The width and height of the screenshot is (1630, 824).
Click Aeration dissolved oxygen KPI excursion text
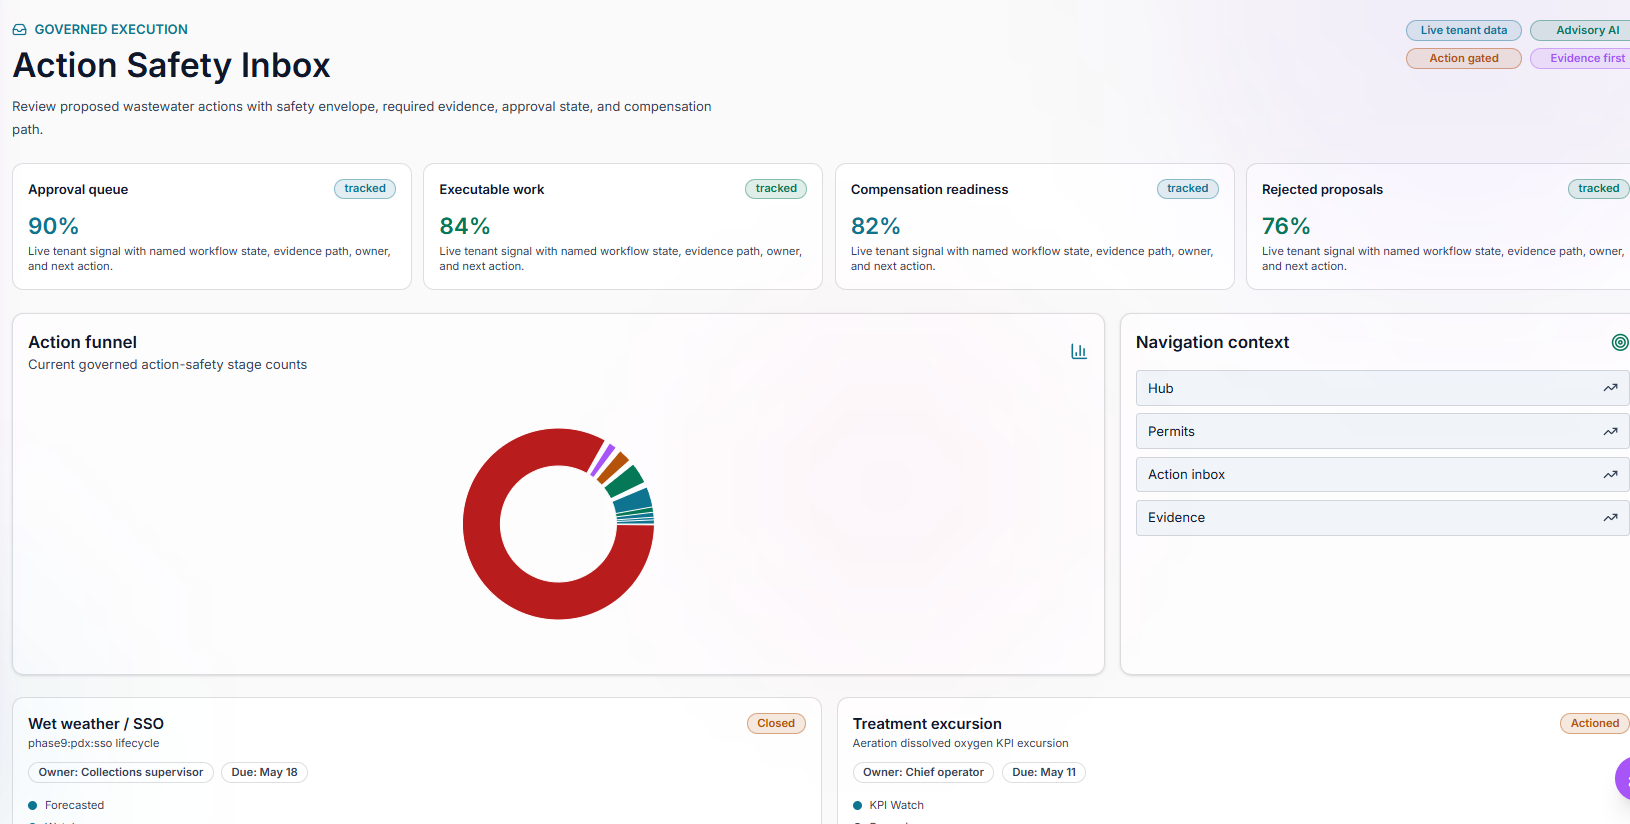click(960, 743)
